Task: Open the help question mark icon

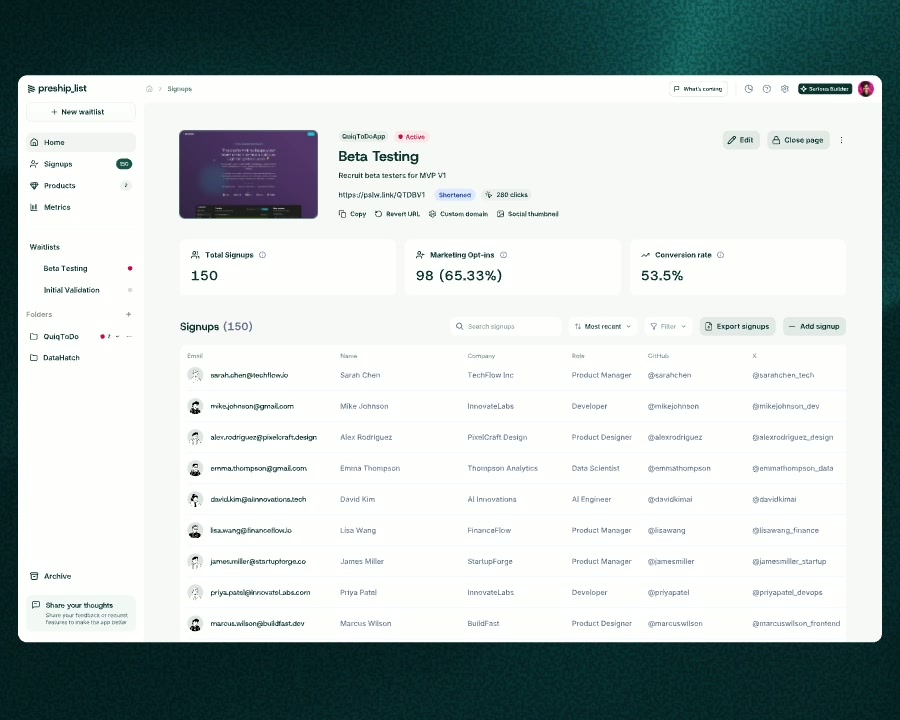Action: 766,89
